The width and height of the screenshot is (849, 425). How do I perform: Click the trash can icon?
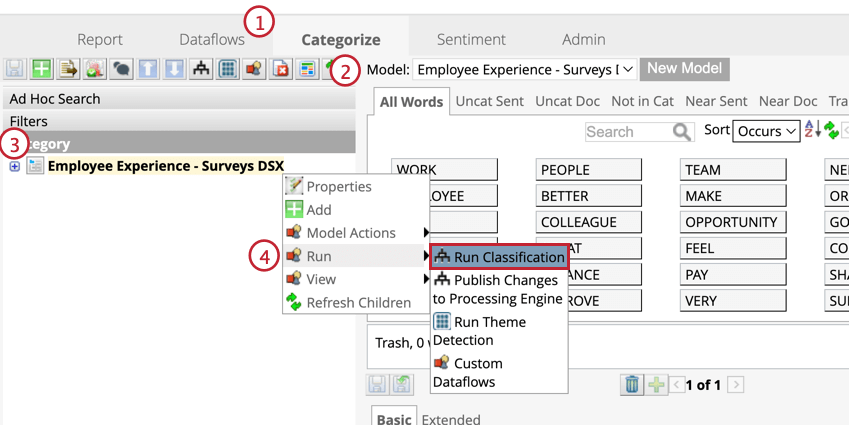pos(632,384)
